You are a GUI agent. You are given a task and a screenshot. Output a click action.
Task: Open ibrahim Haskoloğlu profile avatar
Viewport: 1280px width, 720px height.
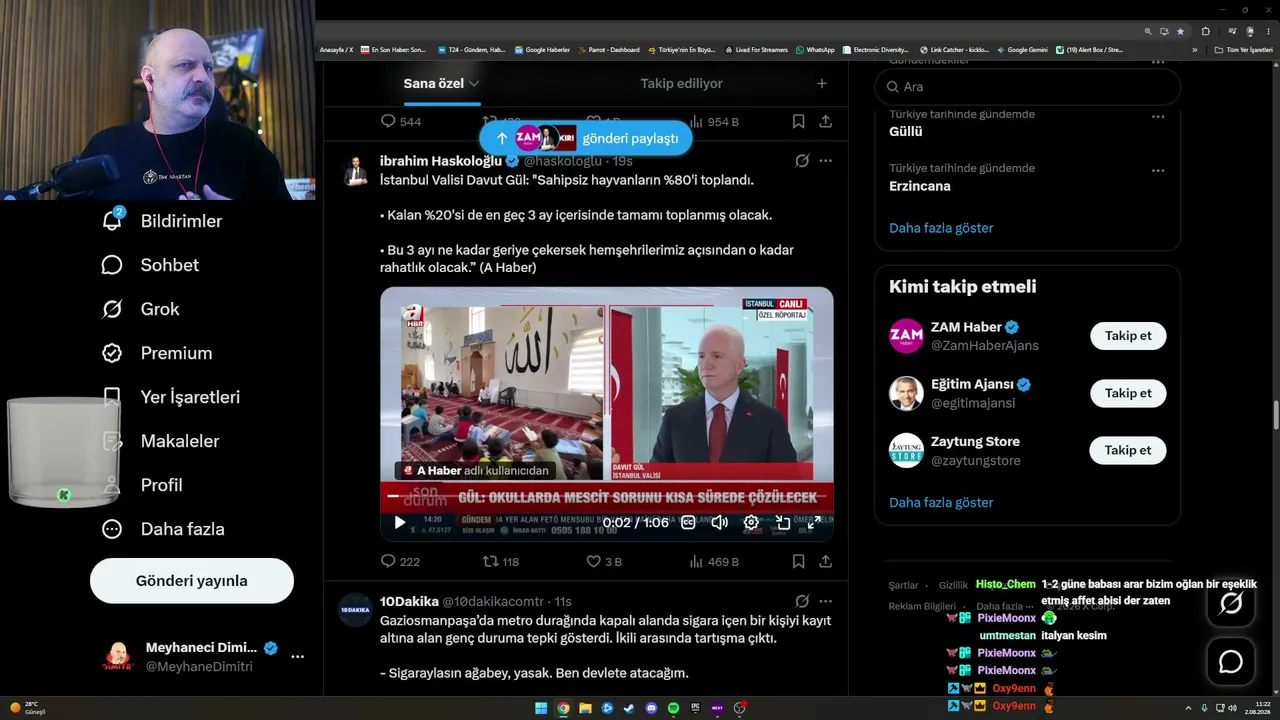click(355, 171)
